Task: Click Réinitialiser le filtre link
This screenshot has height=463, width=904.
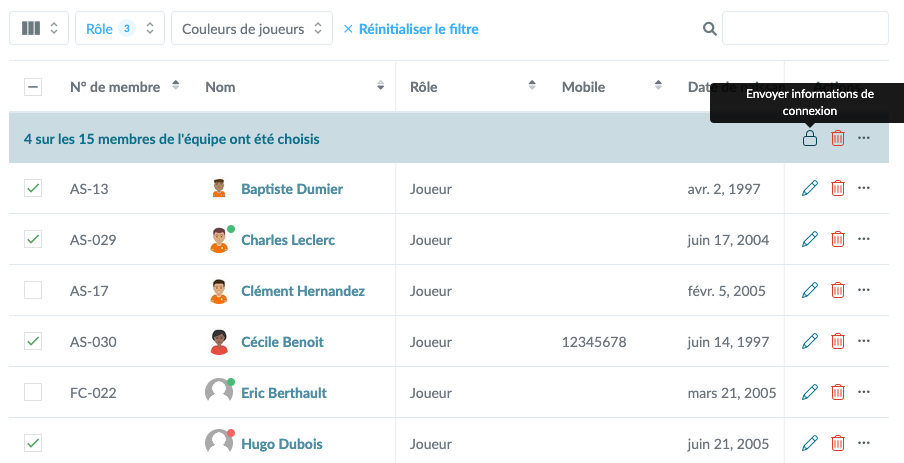Action: pos(411,29)
